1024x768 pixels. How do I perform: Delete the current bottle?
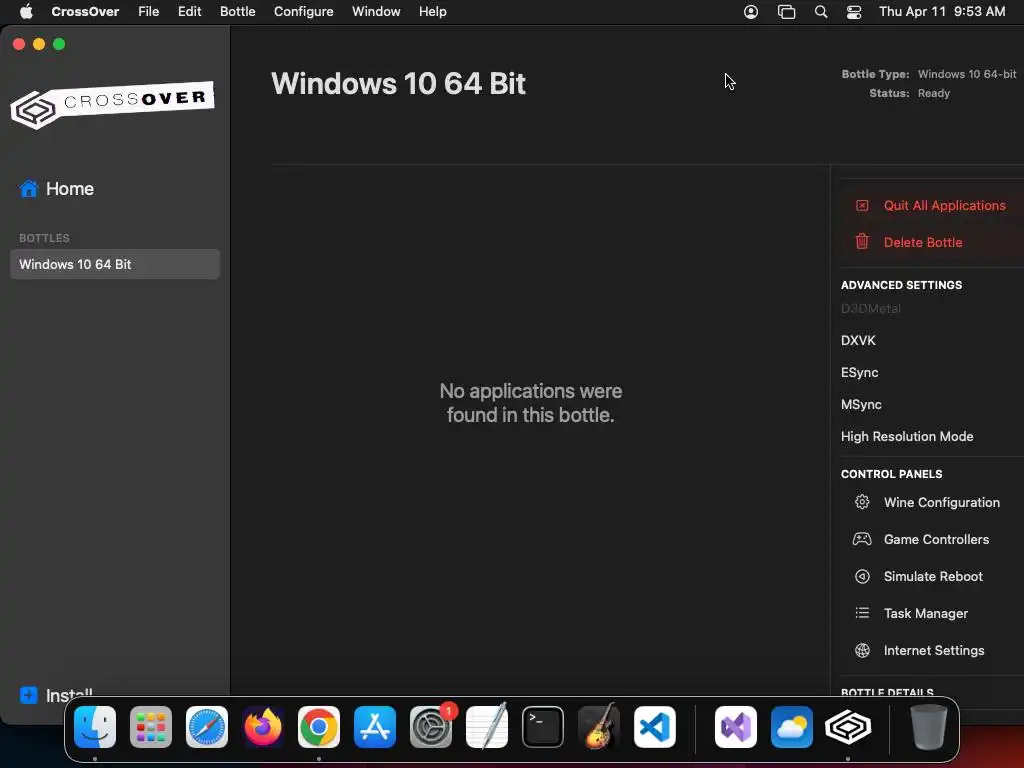[x=923, y=242]
